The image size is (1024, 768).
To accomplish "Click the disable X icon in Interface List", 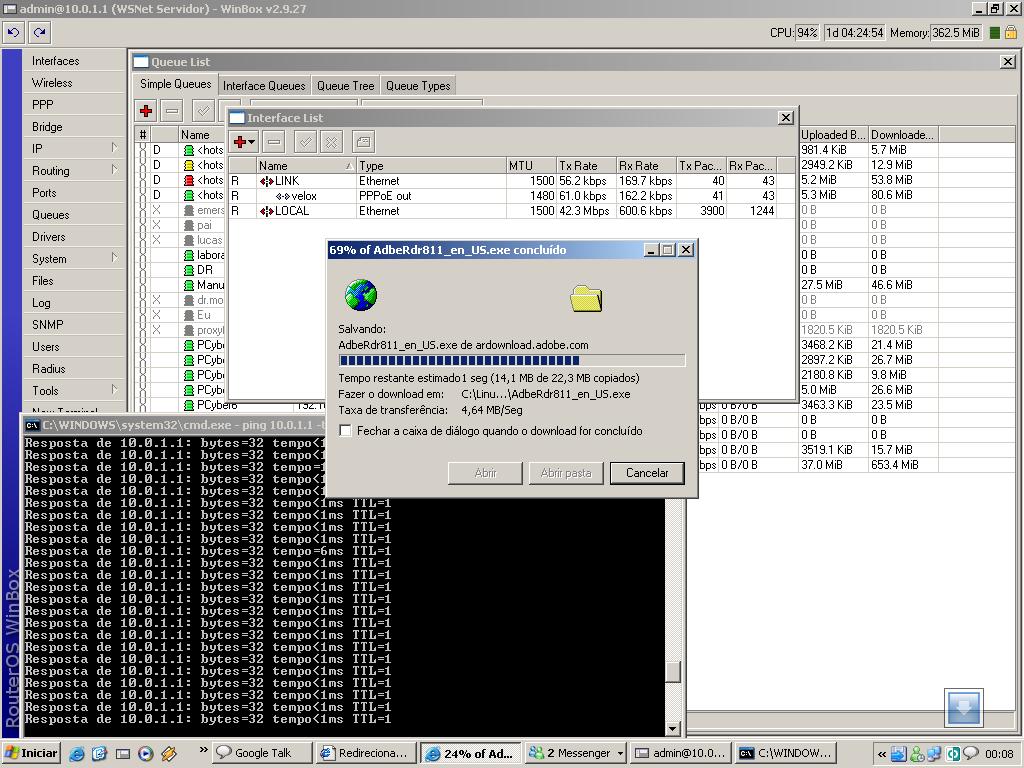I will click(332, 142).
